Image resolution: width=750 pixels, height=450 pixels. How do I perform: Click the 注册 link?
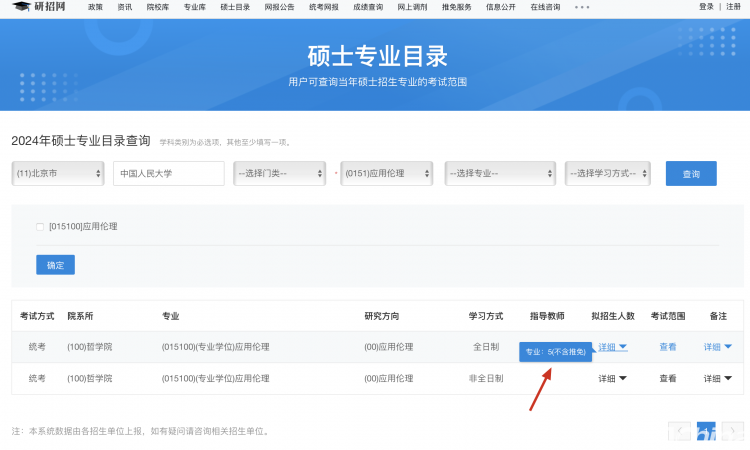pos(733,7)
